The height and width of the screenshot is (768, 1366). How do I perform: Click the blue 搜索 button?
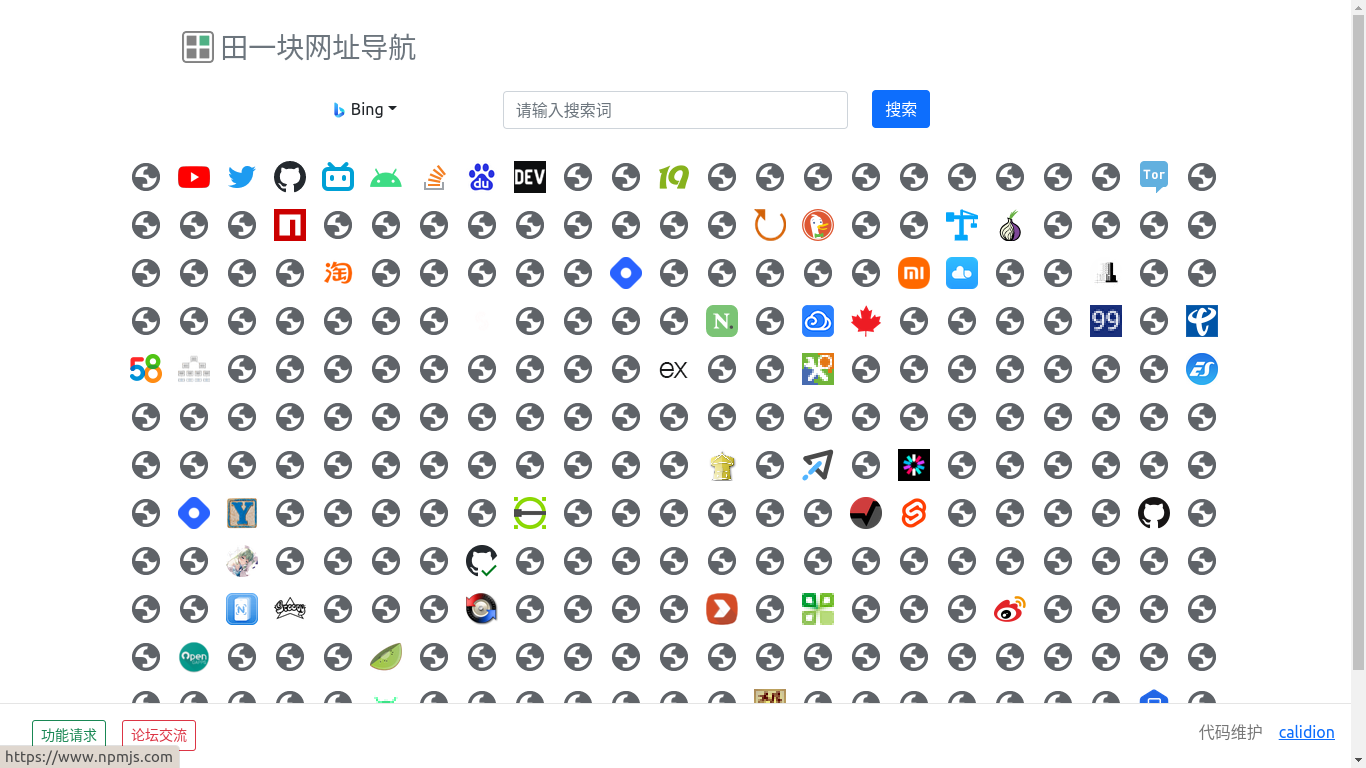tap(901, 109)
